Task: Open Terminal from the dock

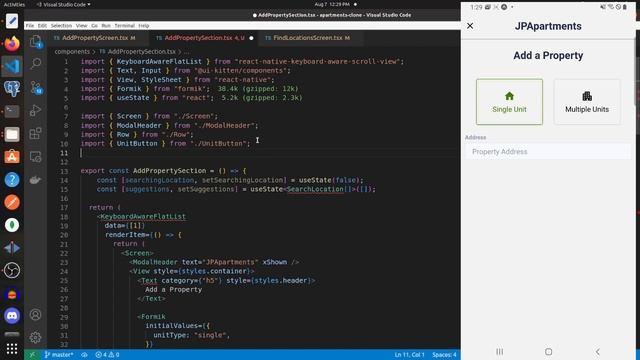Action: (x=12, y=111)
